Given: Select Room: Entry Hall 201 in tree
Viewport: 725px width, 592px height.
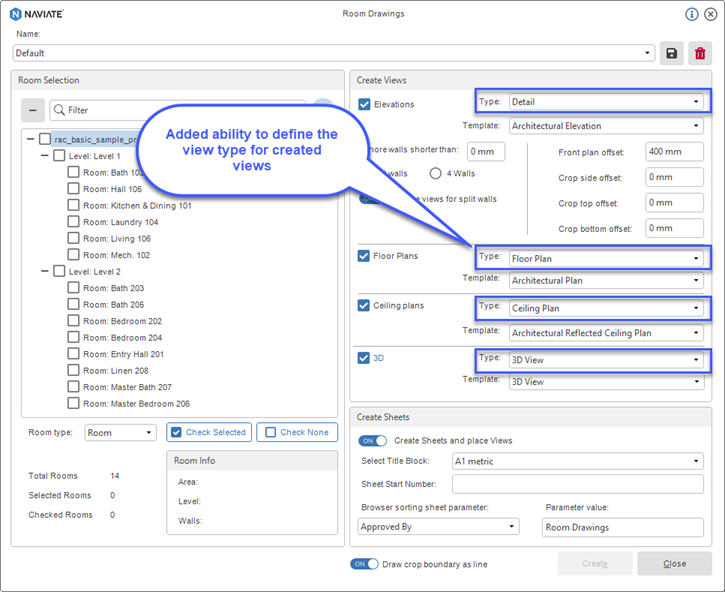Looking at the screenshot, I should click(123, 354).
